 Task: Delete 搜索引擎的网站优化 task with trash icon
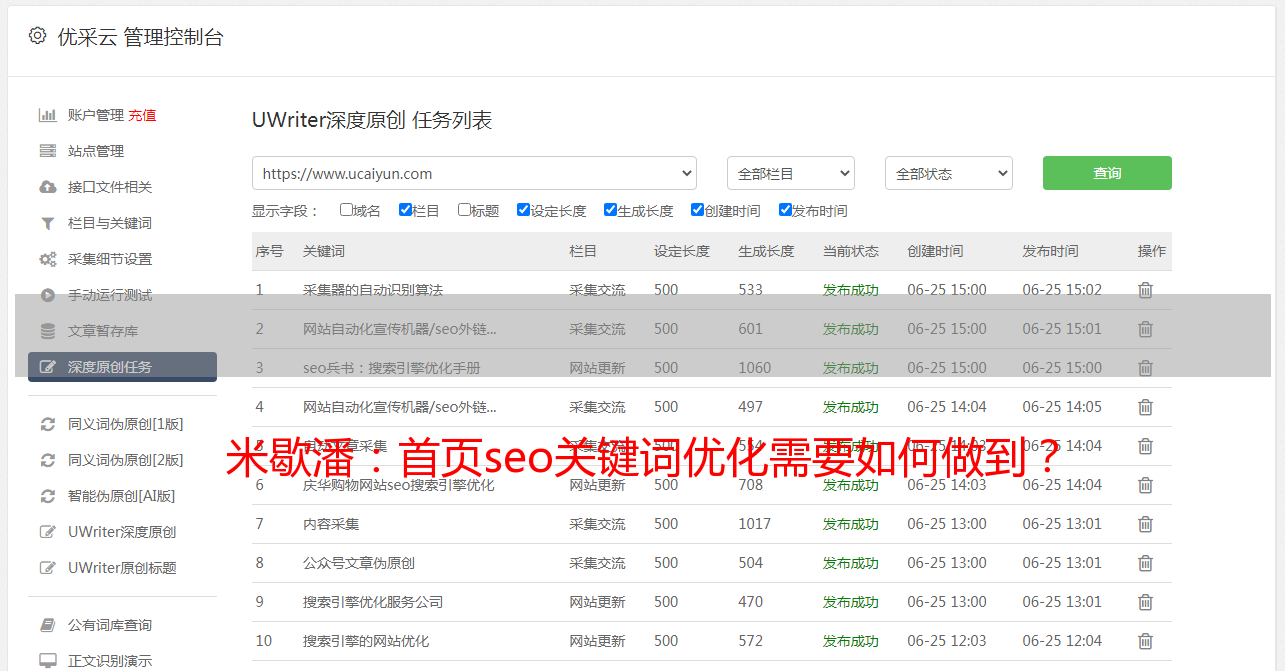(1145, 641)
